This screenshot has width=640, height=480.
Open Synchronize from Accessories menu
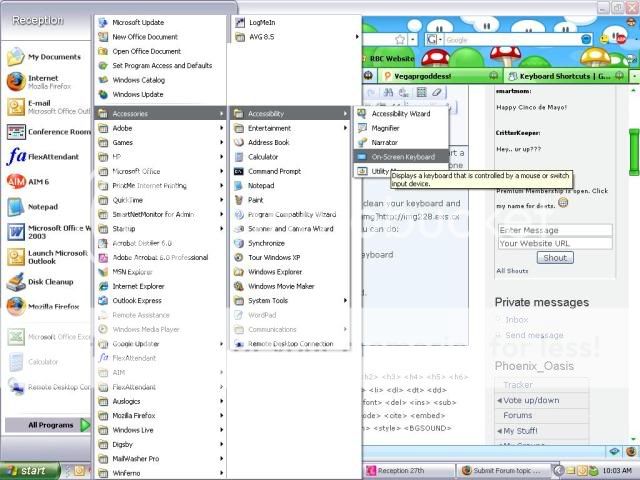point(290,243)
